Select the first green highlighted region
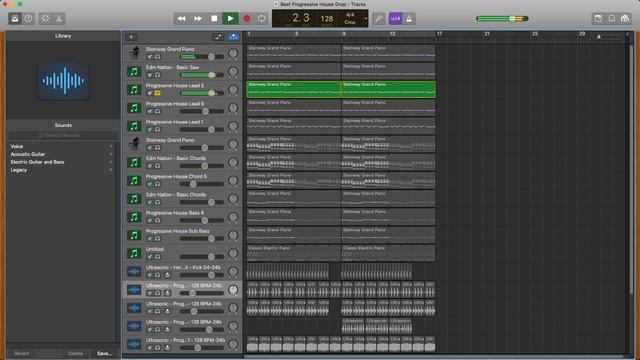Screen dimensions: 640x360 click(x=293, y=89)
